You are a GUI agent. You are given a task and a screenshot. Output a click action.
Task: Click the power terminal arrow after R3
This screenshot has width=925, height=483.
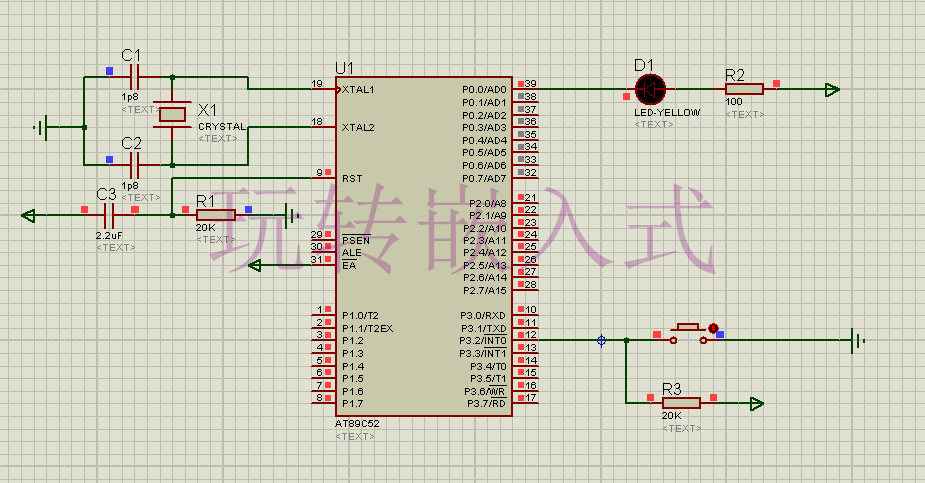point(757,403)
